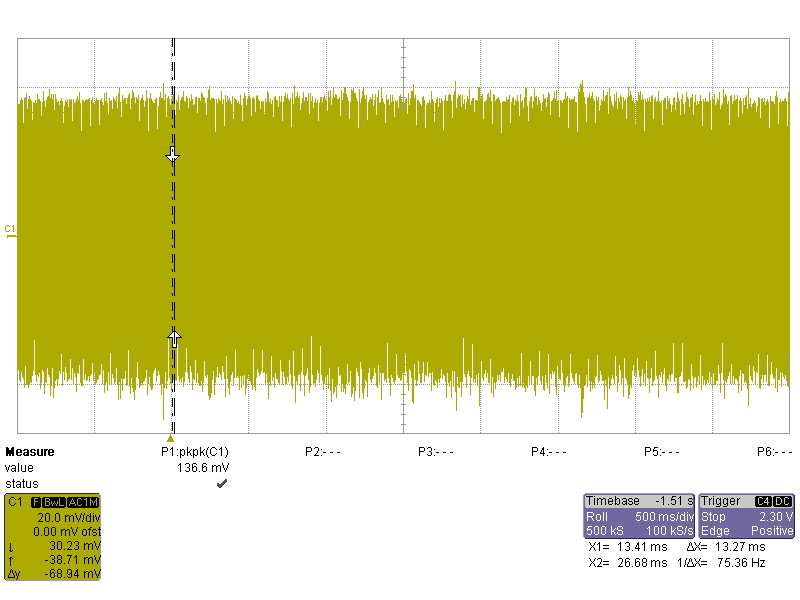Select the empty P2 measurement slot

[x=322, y=452]
